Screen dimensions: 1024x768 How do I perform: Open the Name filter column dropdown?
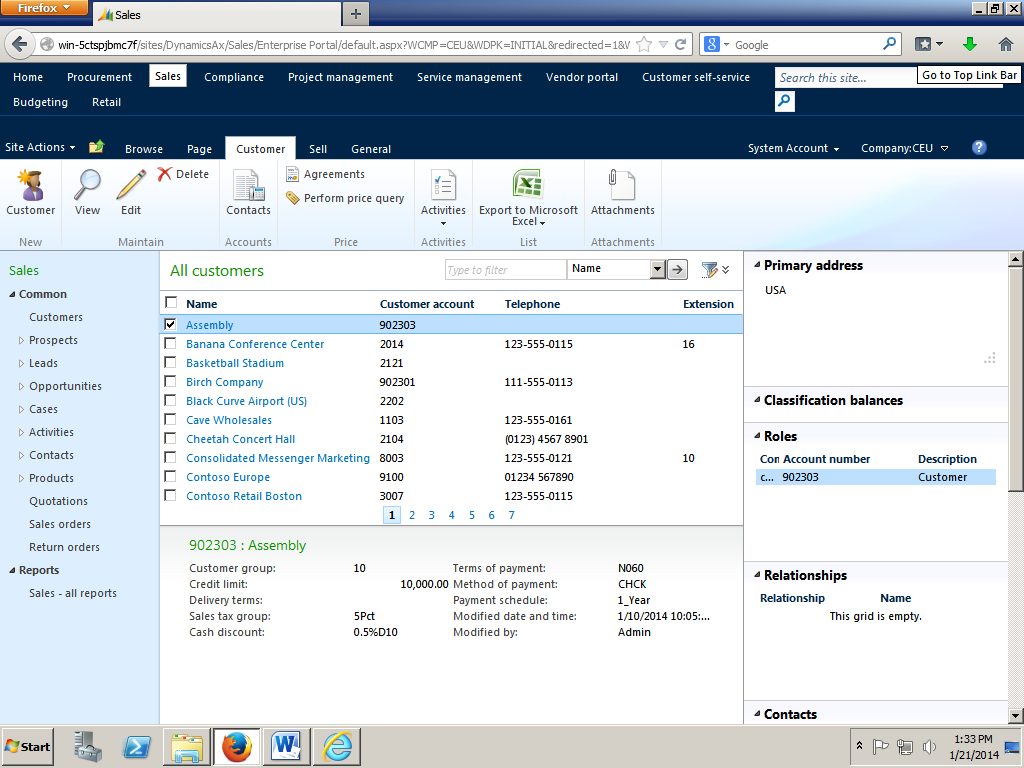pos(655,269)
